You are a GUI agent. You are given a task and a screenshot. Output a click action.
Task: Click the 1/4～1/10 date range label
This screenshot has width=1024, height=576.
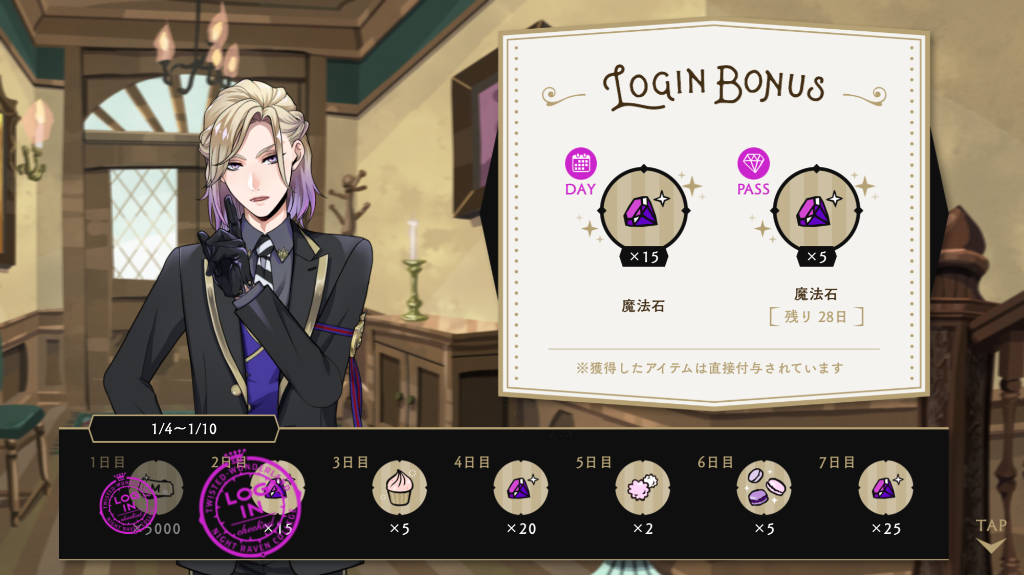pyautogui.click(x=184, y=429)
